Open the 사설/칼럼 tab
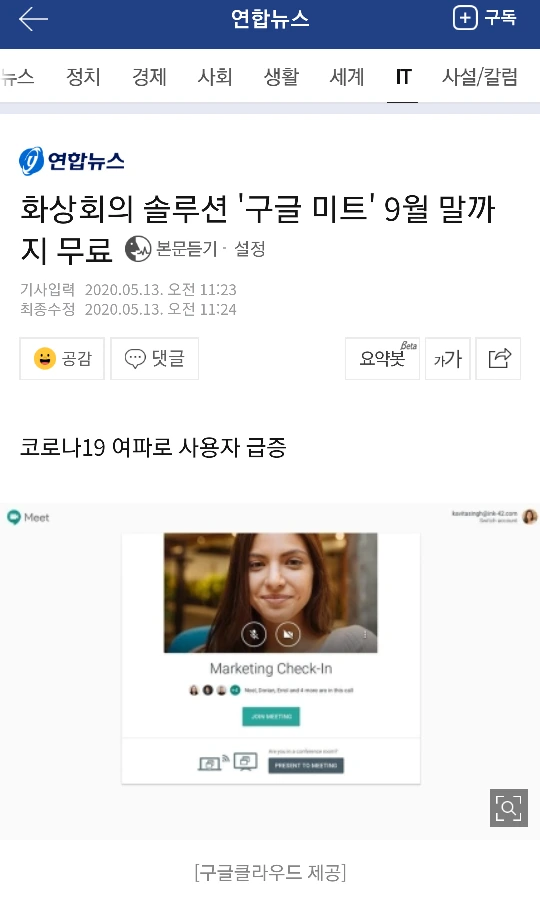This screenshot has width=540, height=913. (x=479, y=77)
